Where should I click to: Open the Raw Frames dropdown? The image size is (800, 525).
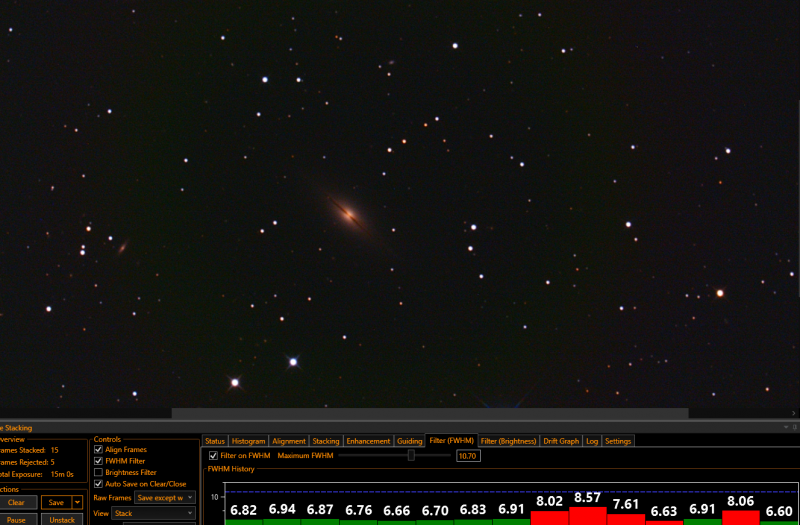[165, 497]
